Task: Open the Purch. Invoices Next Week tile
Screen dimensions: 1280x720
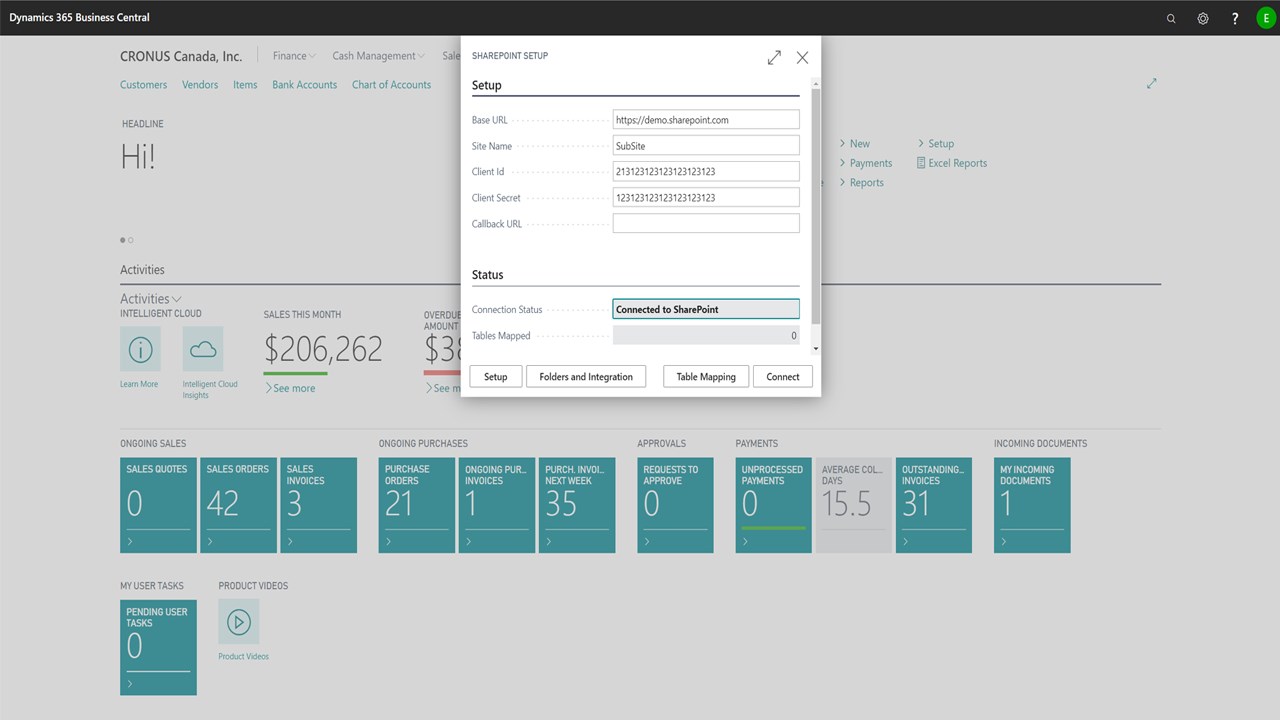Action: (x=577, y=505)
